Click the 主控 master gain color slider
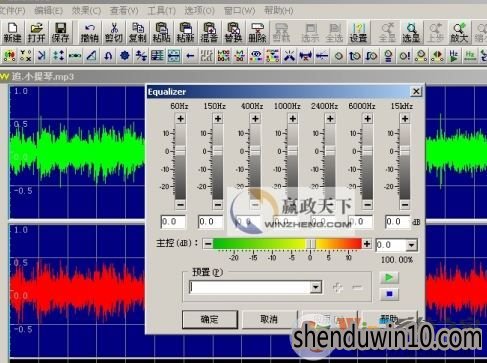 point(287,244)
